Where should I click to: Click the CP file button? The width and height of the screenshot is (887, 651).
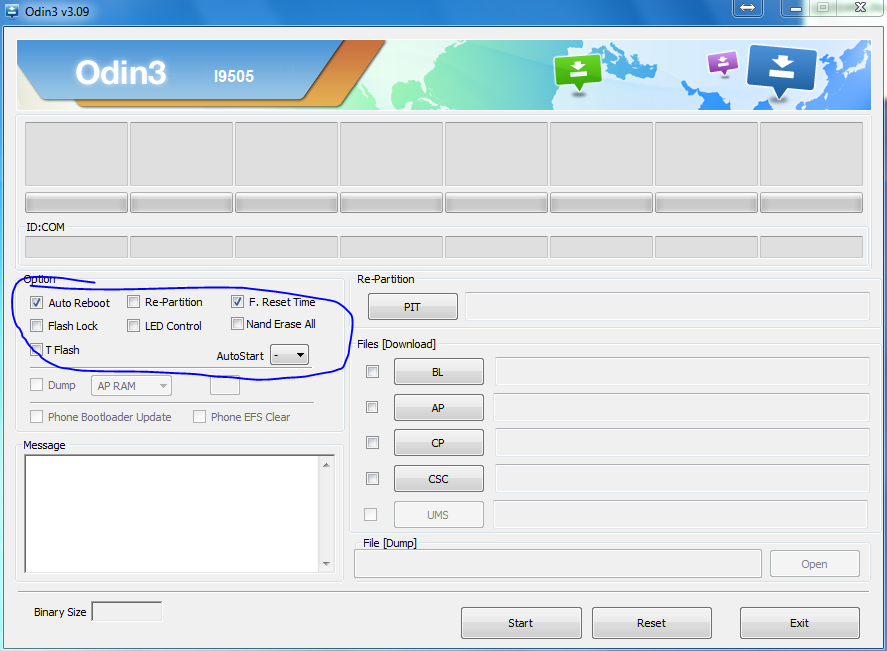(438, 442)
